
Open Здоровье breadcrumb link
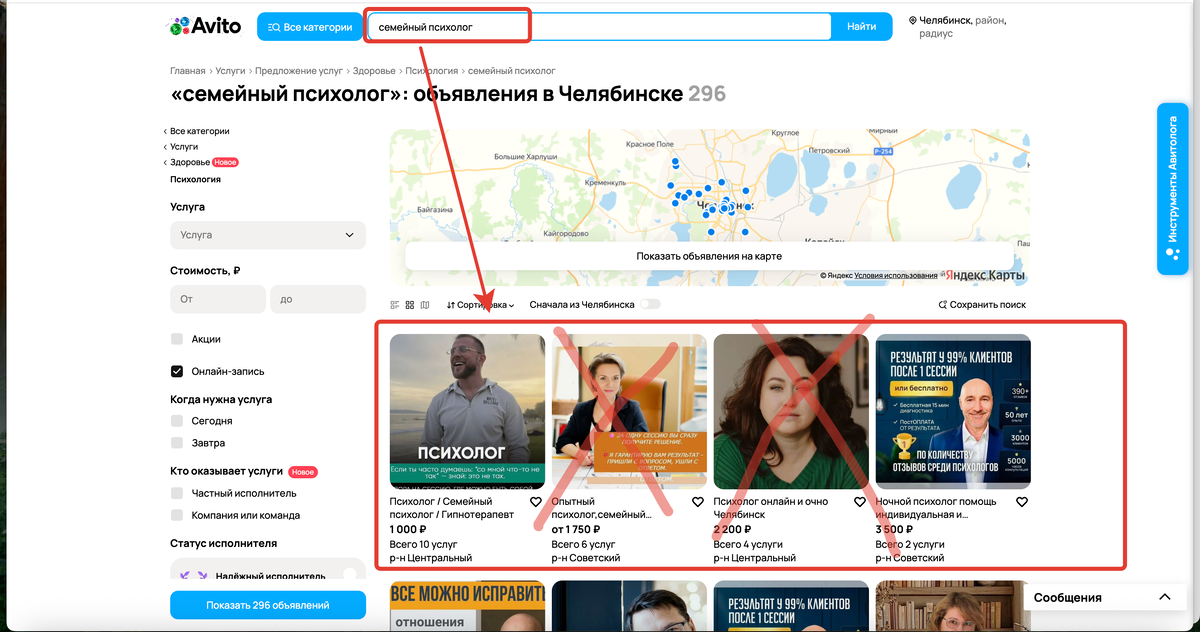373,71
